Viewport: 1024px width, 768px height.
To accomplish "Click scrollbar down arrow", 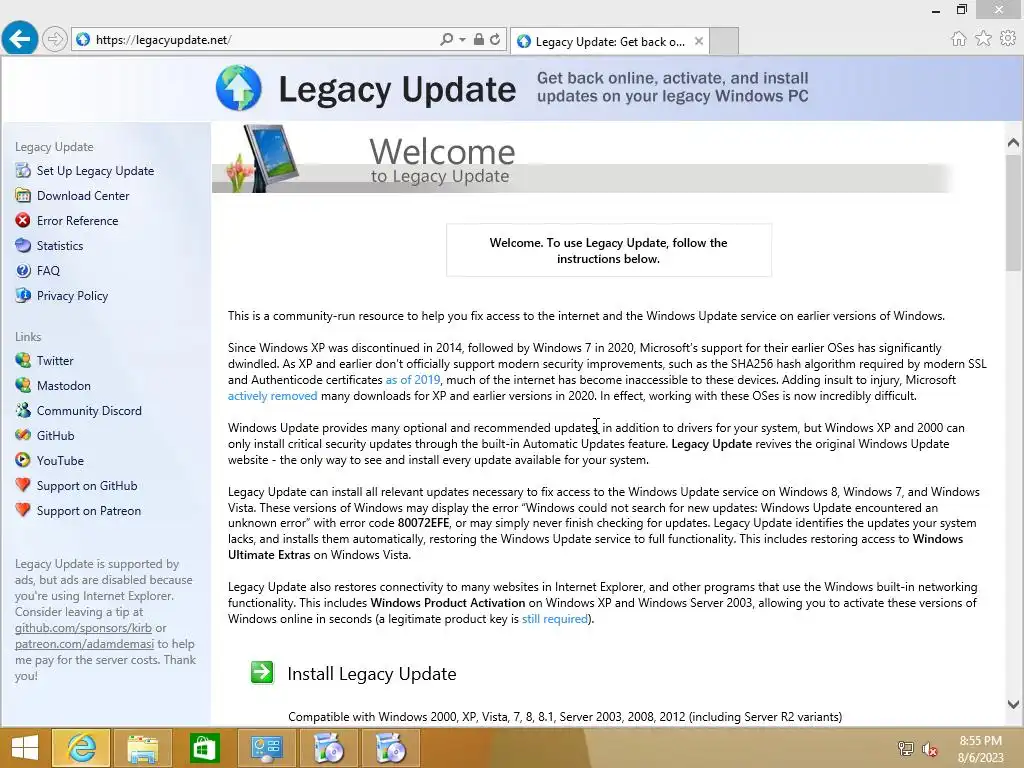I will [x=1013, y=704].
